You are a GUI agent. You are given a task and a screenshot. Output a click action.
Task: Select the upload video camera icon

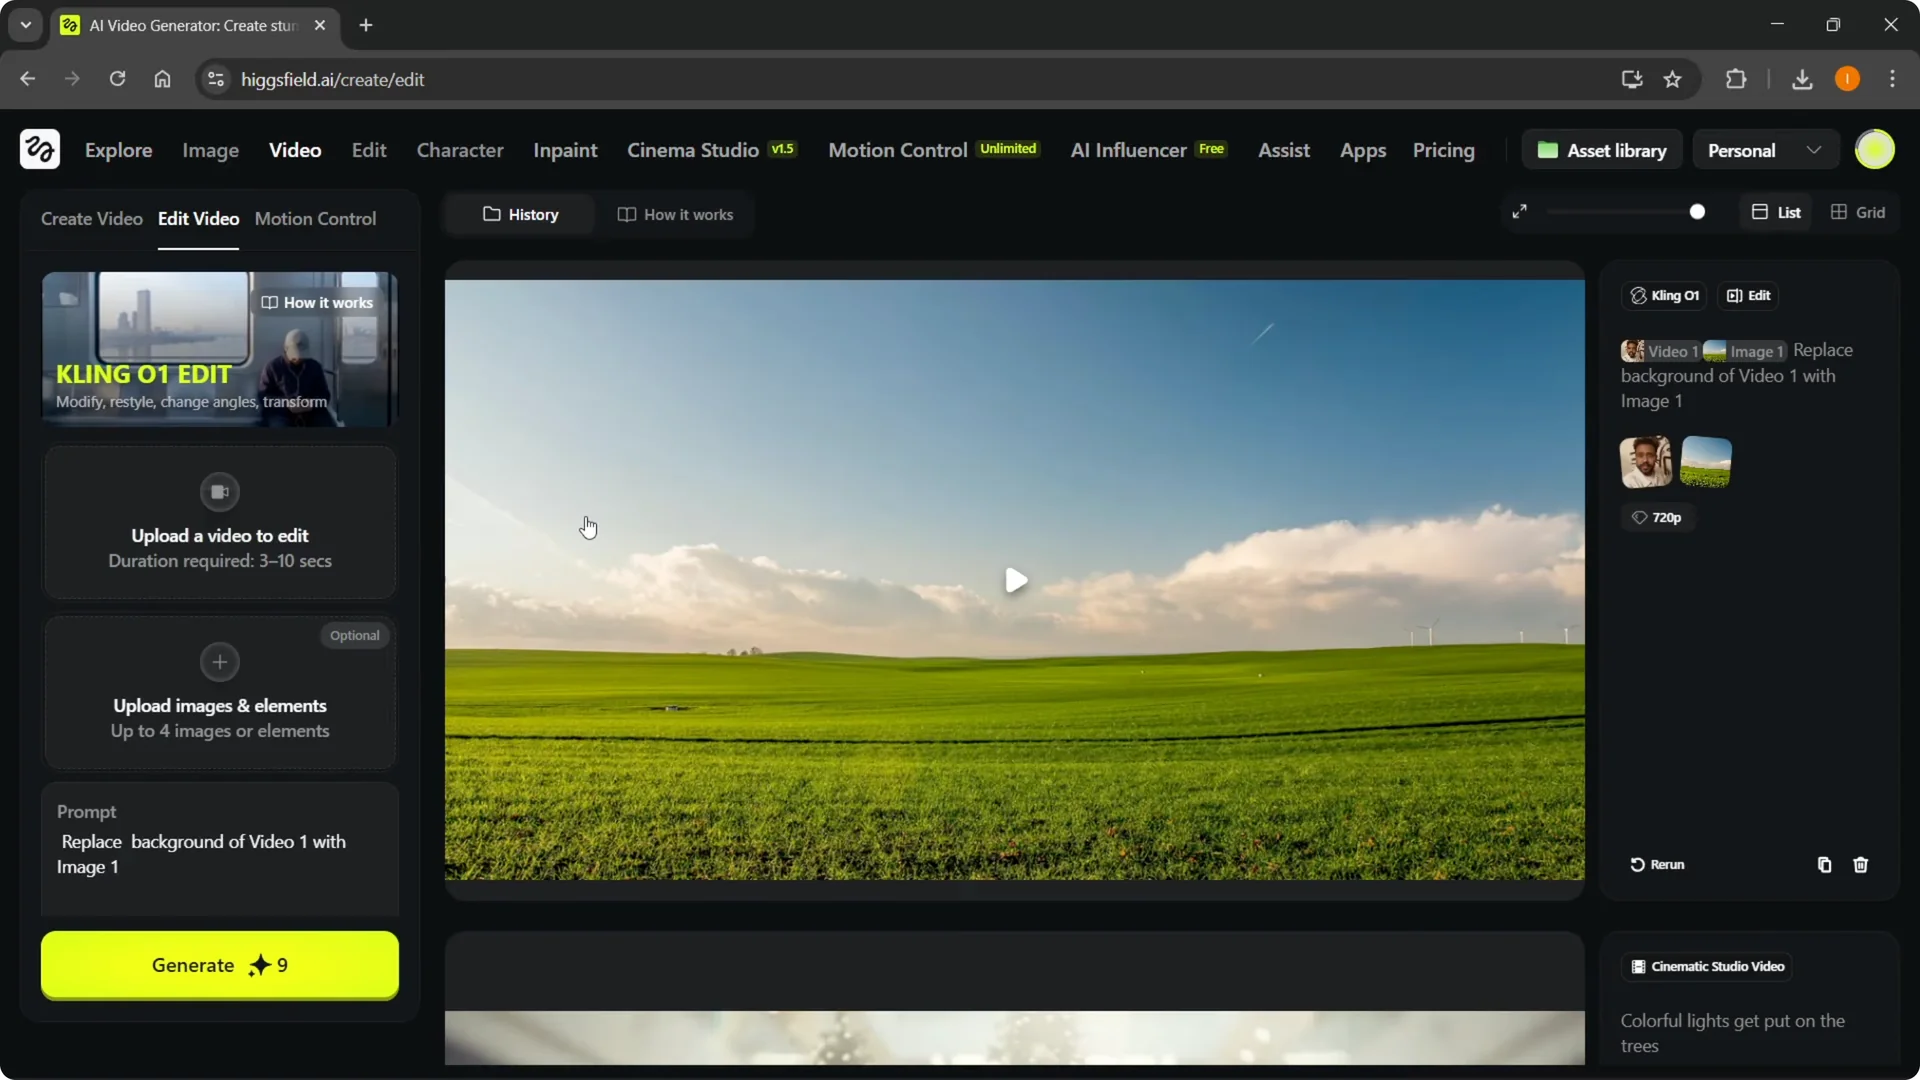(219, 491)
